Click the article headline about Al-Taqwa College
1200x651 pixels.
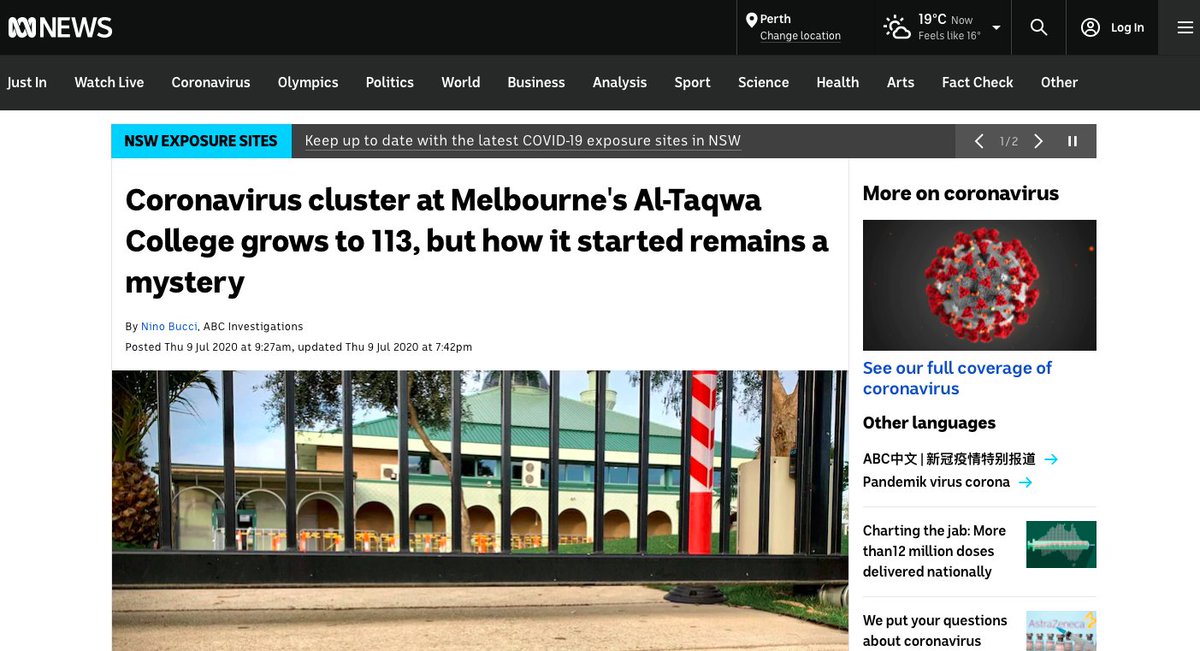(477, 241)
